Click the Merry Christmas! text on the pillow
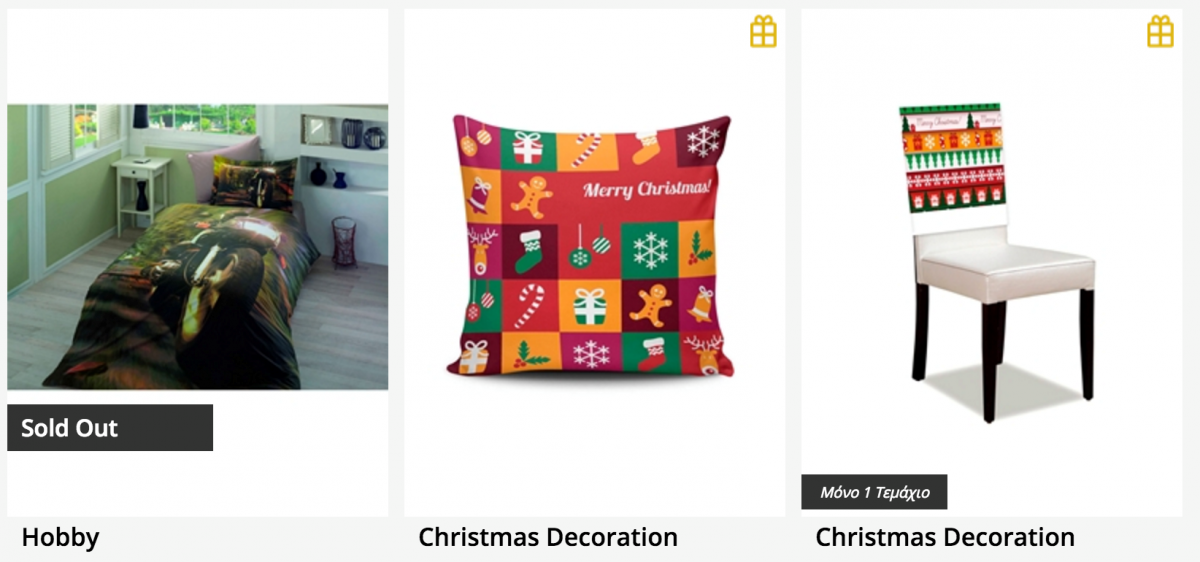1200x562 pixels. (x=649, y=189)
